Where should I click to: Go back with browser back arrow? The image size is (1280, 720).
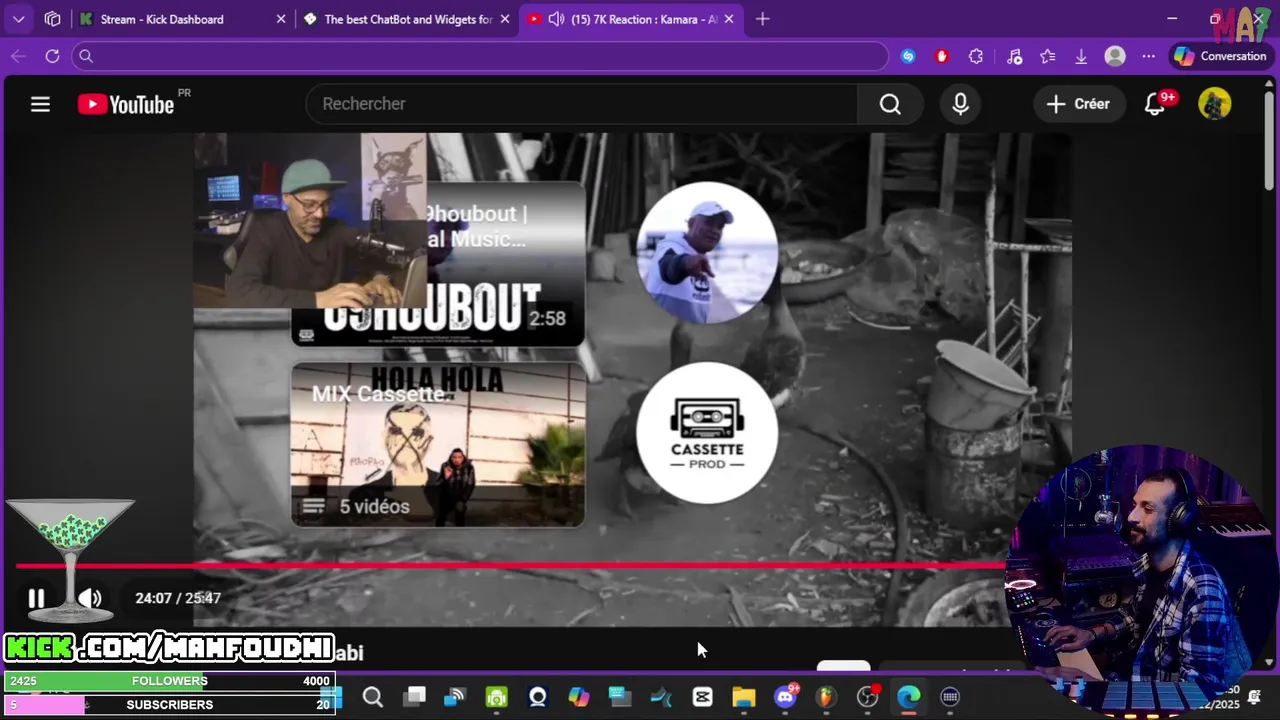point(18,56)
